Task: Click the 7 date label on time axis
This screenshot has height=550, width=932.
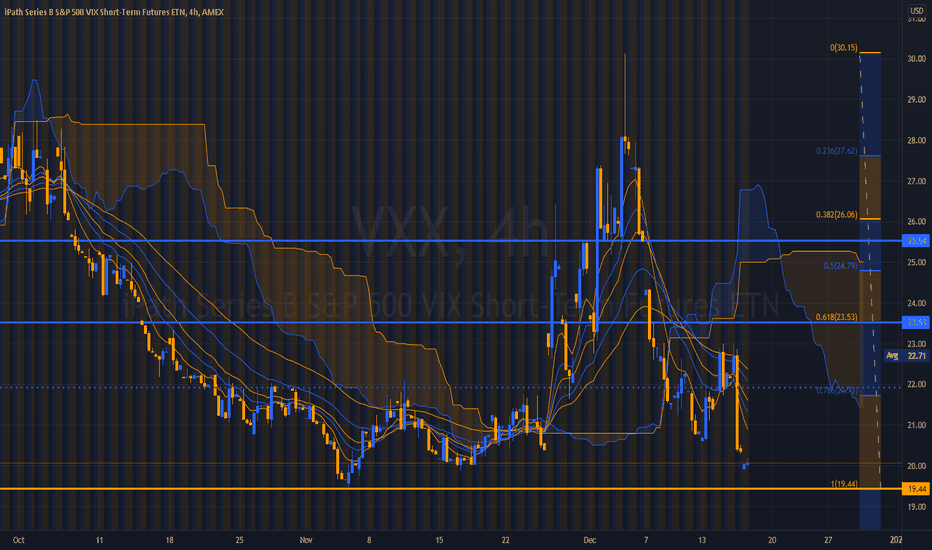Action: coord(646,540)
